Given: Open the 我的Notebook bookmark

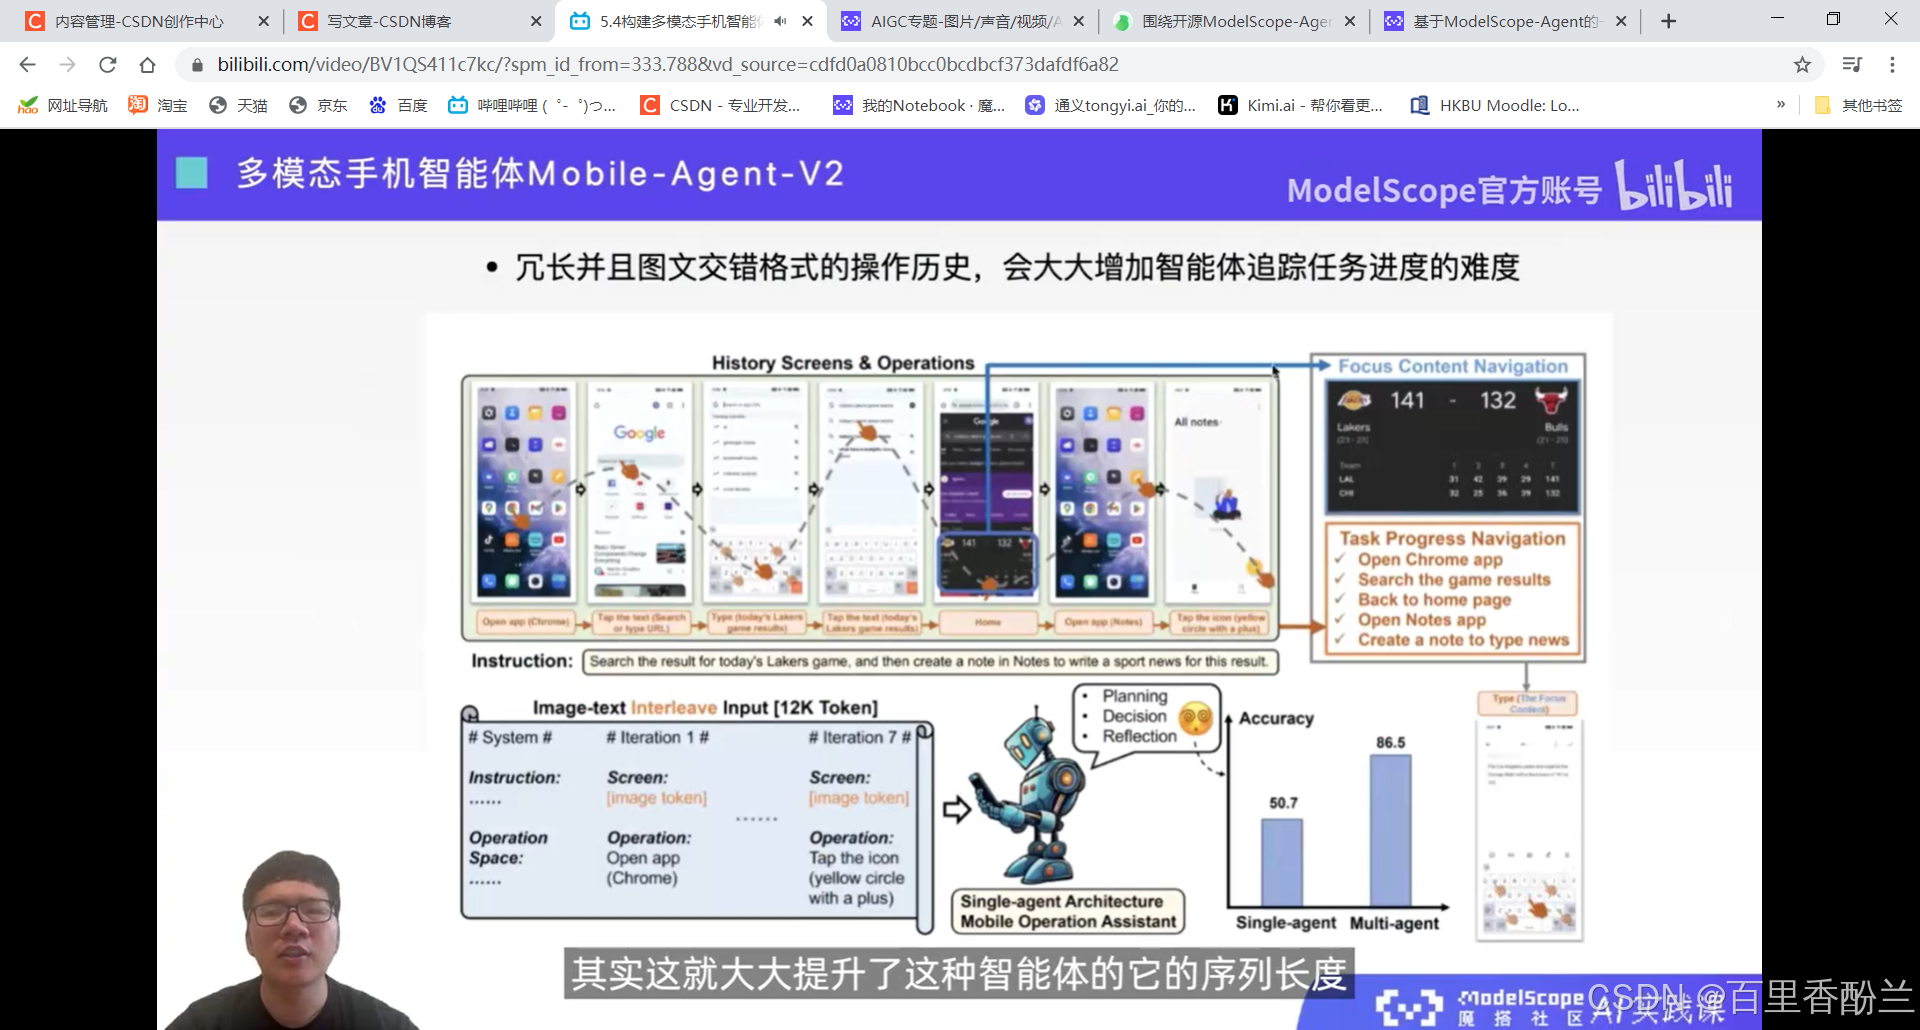Looking at the screenshot, I should click(920, 105).
